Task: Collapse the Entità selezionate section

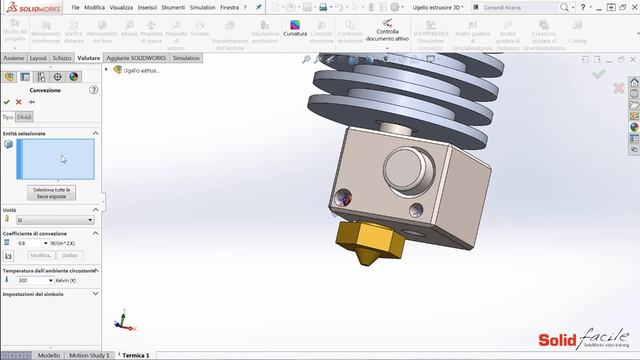Action: [x=95, y=133]
